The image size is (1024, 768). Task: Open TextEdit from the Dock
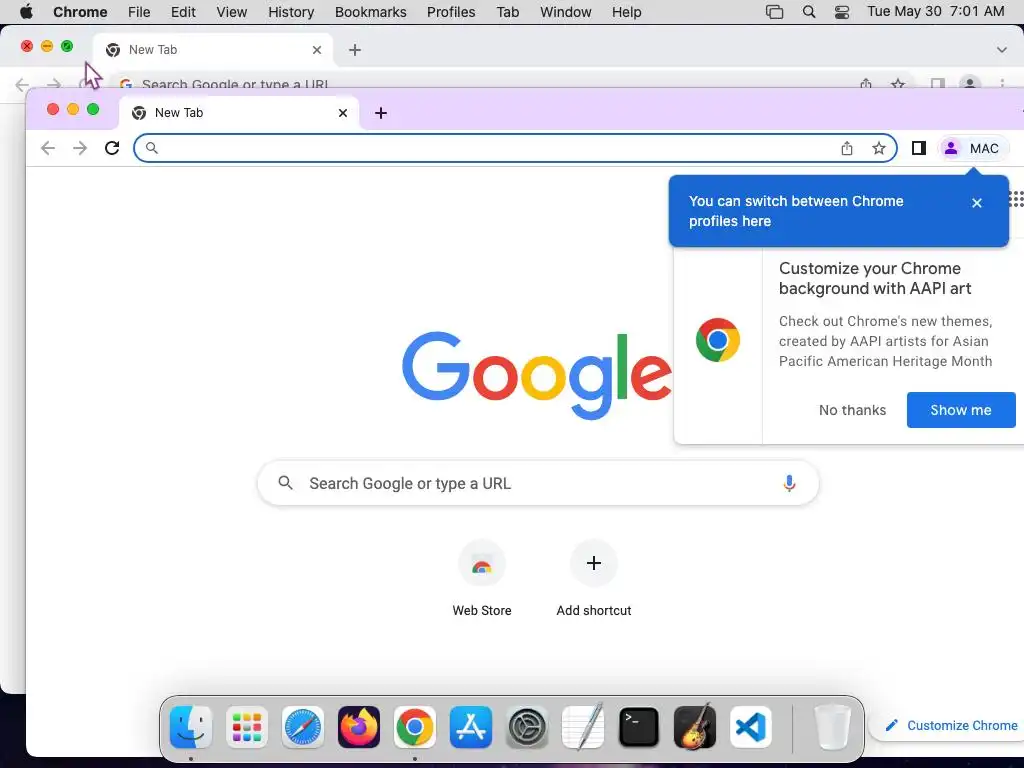tap(583, 727)
